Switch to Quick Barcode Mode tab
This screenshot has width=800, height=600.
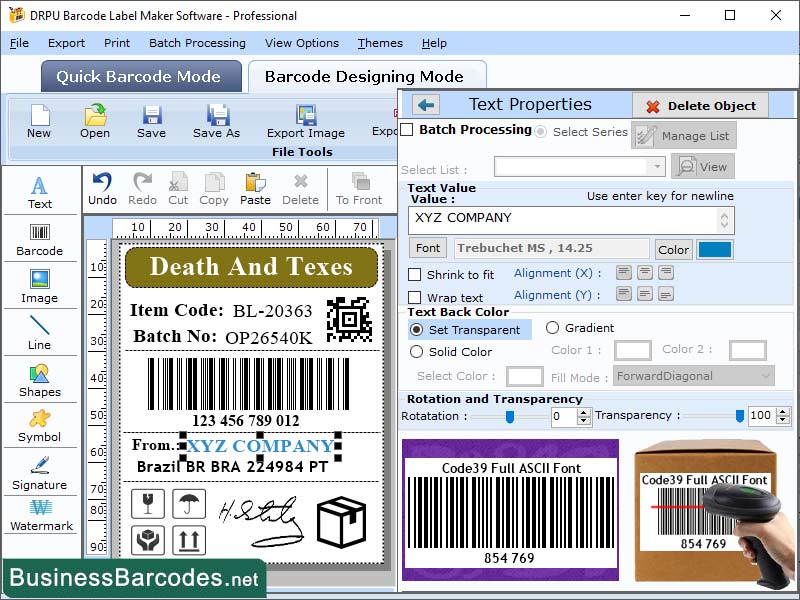tap(140, 76)
